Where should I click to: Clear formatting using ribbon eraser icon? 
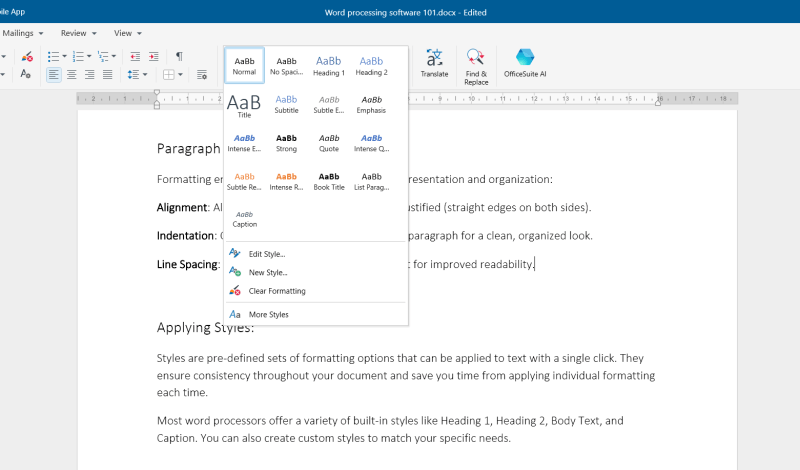point(27,56)
